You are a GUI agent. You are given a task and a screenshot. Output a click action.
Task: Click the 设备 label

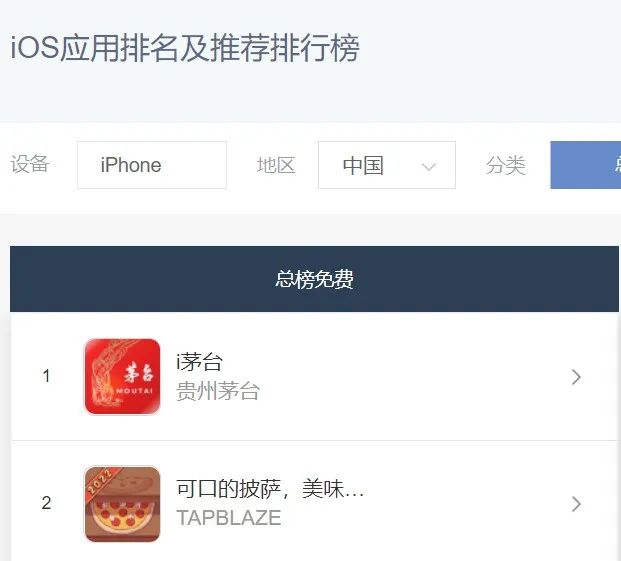pyautogui.click(x=30, y=164)
